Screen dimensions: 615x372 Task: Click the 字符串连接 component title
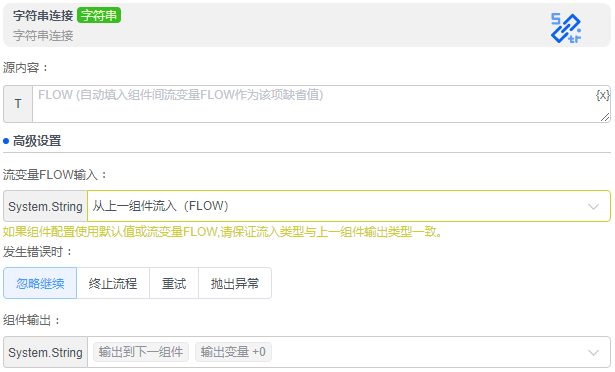point(43,16)
